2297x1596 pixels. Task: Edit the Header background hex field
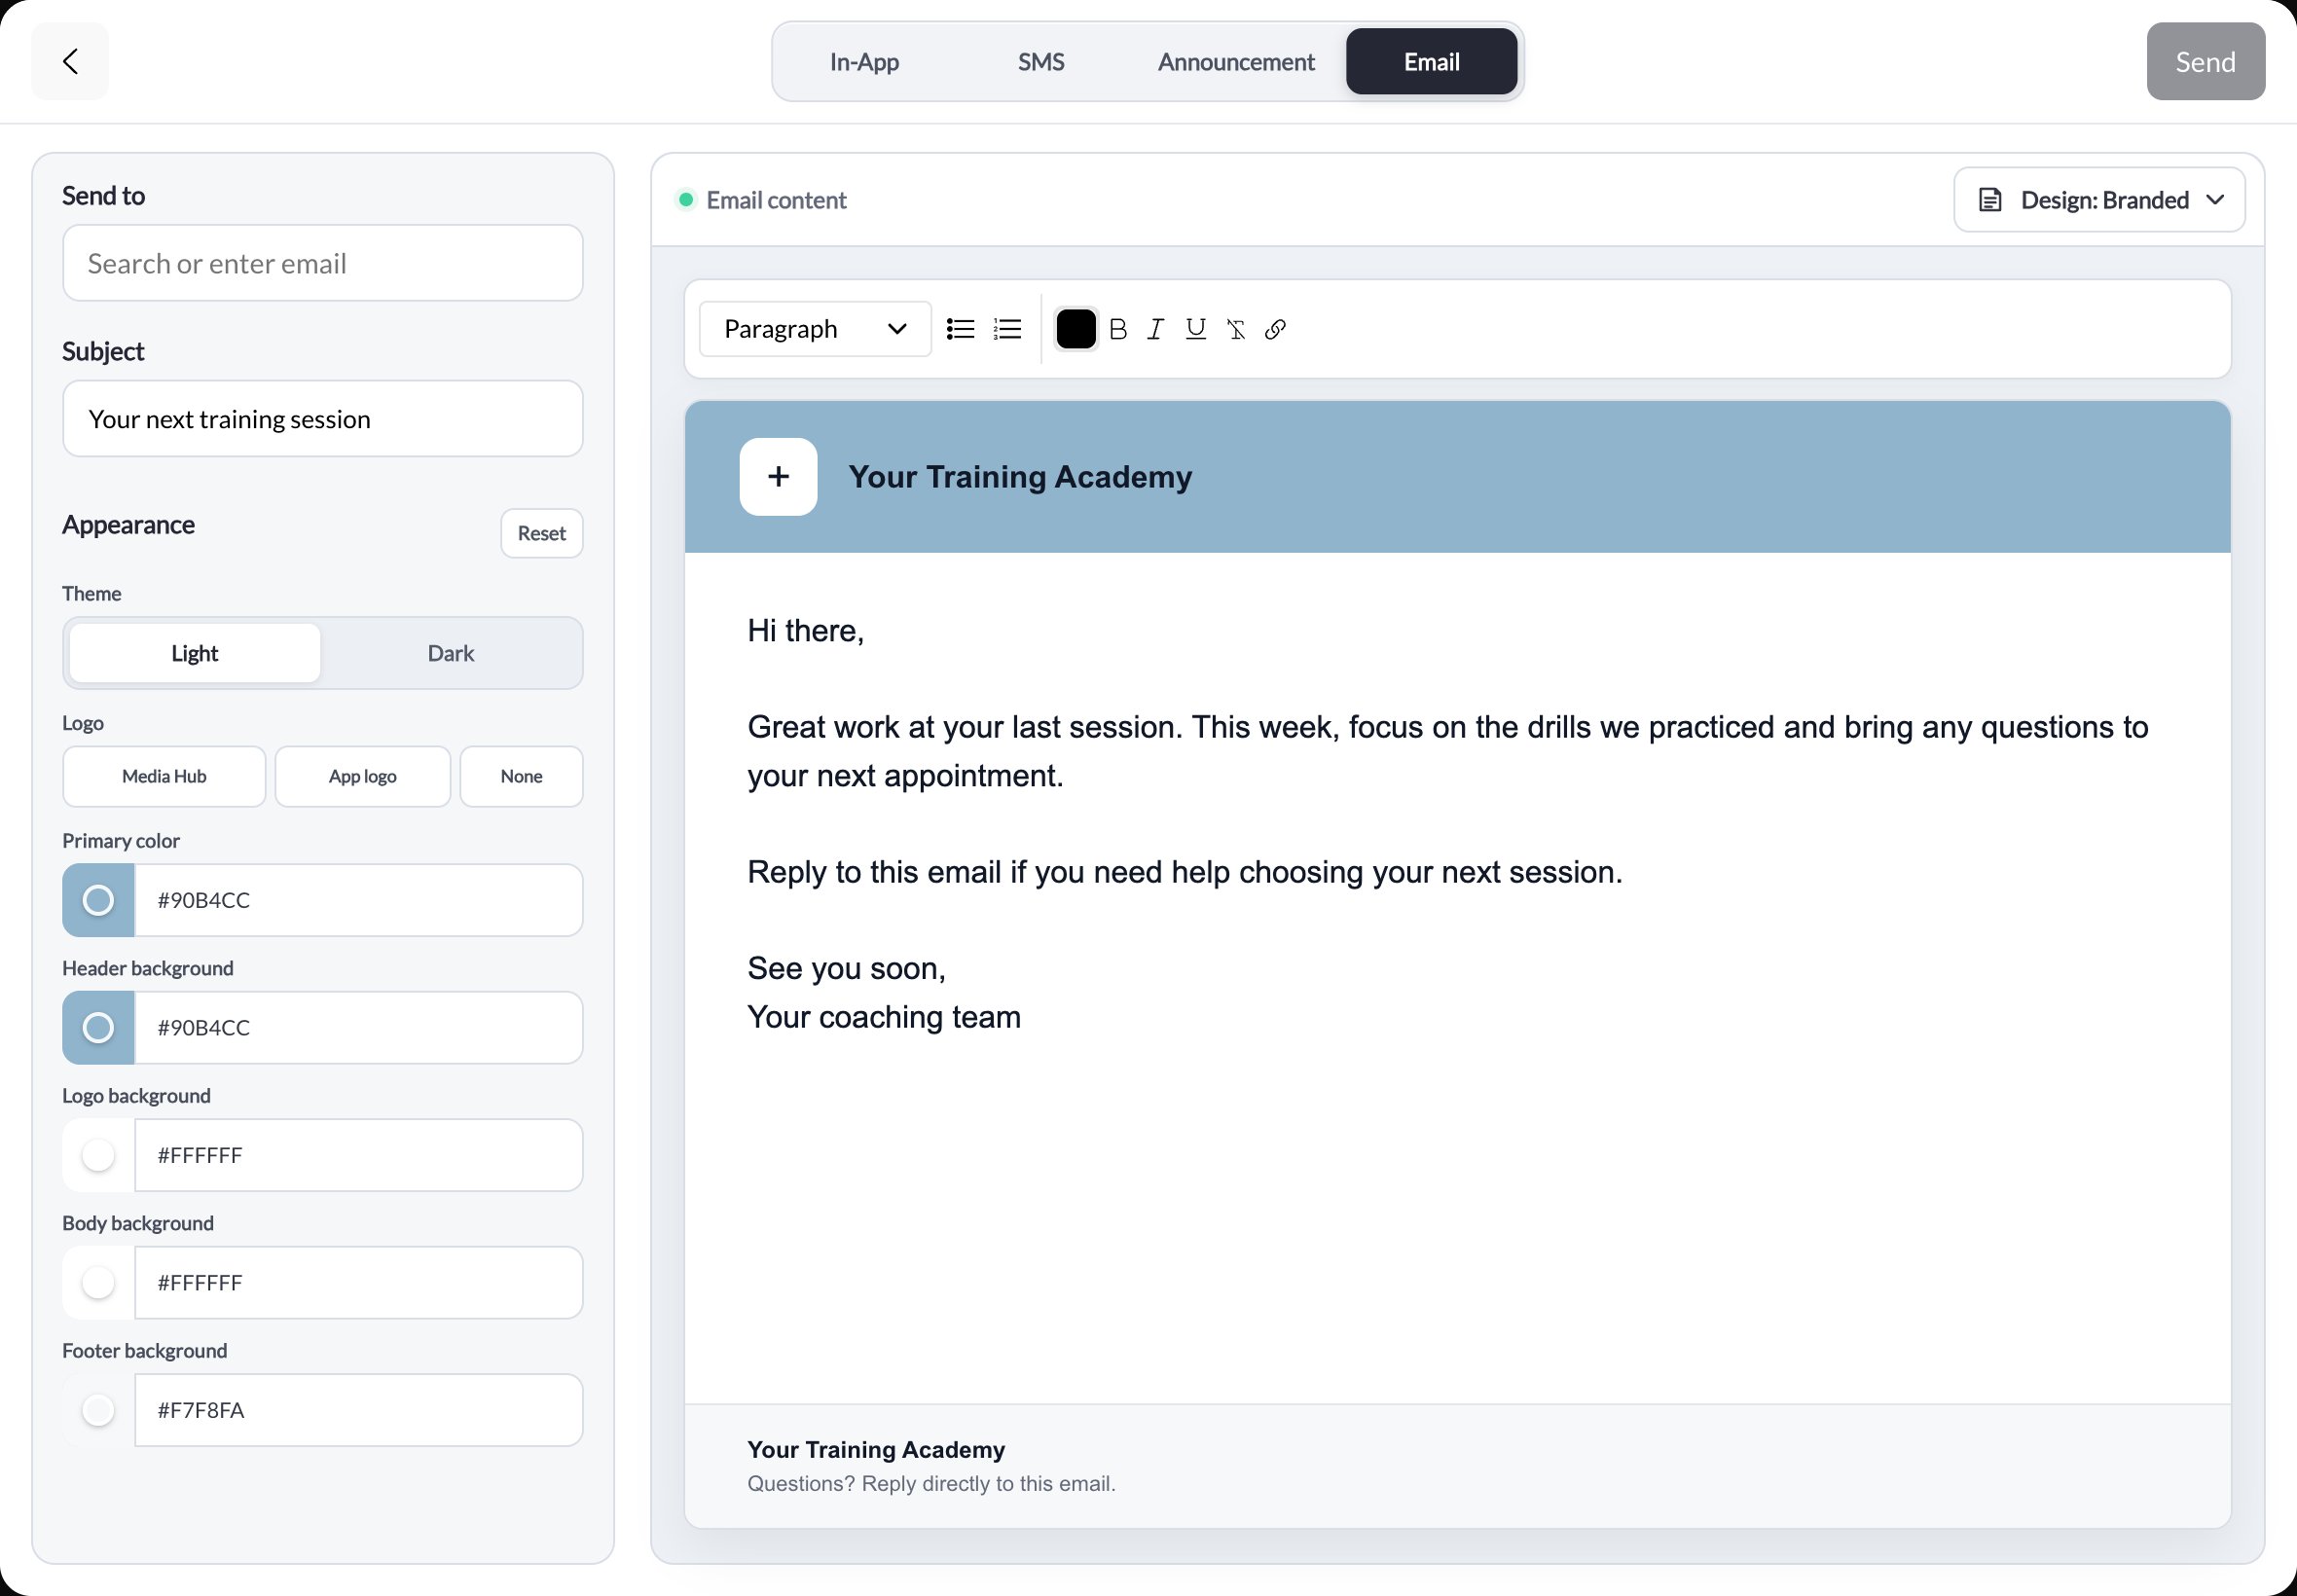tap(358, 1028)
